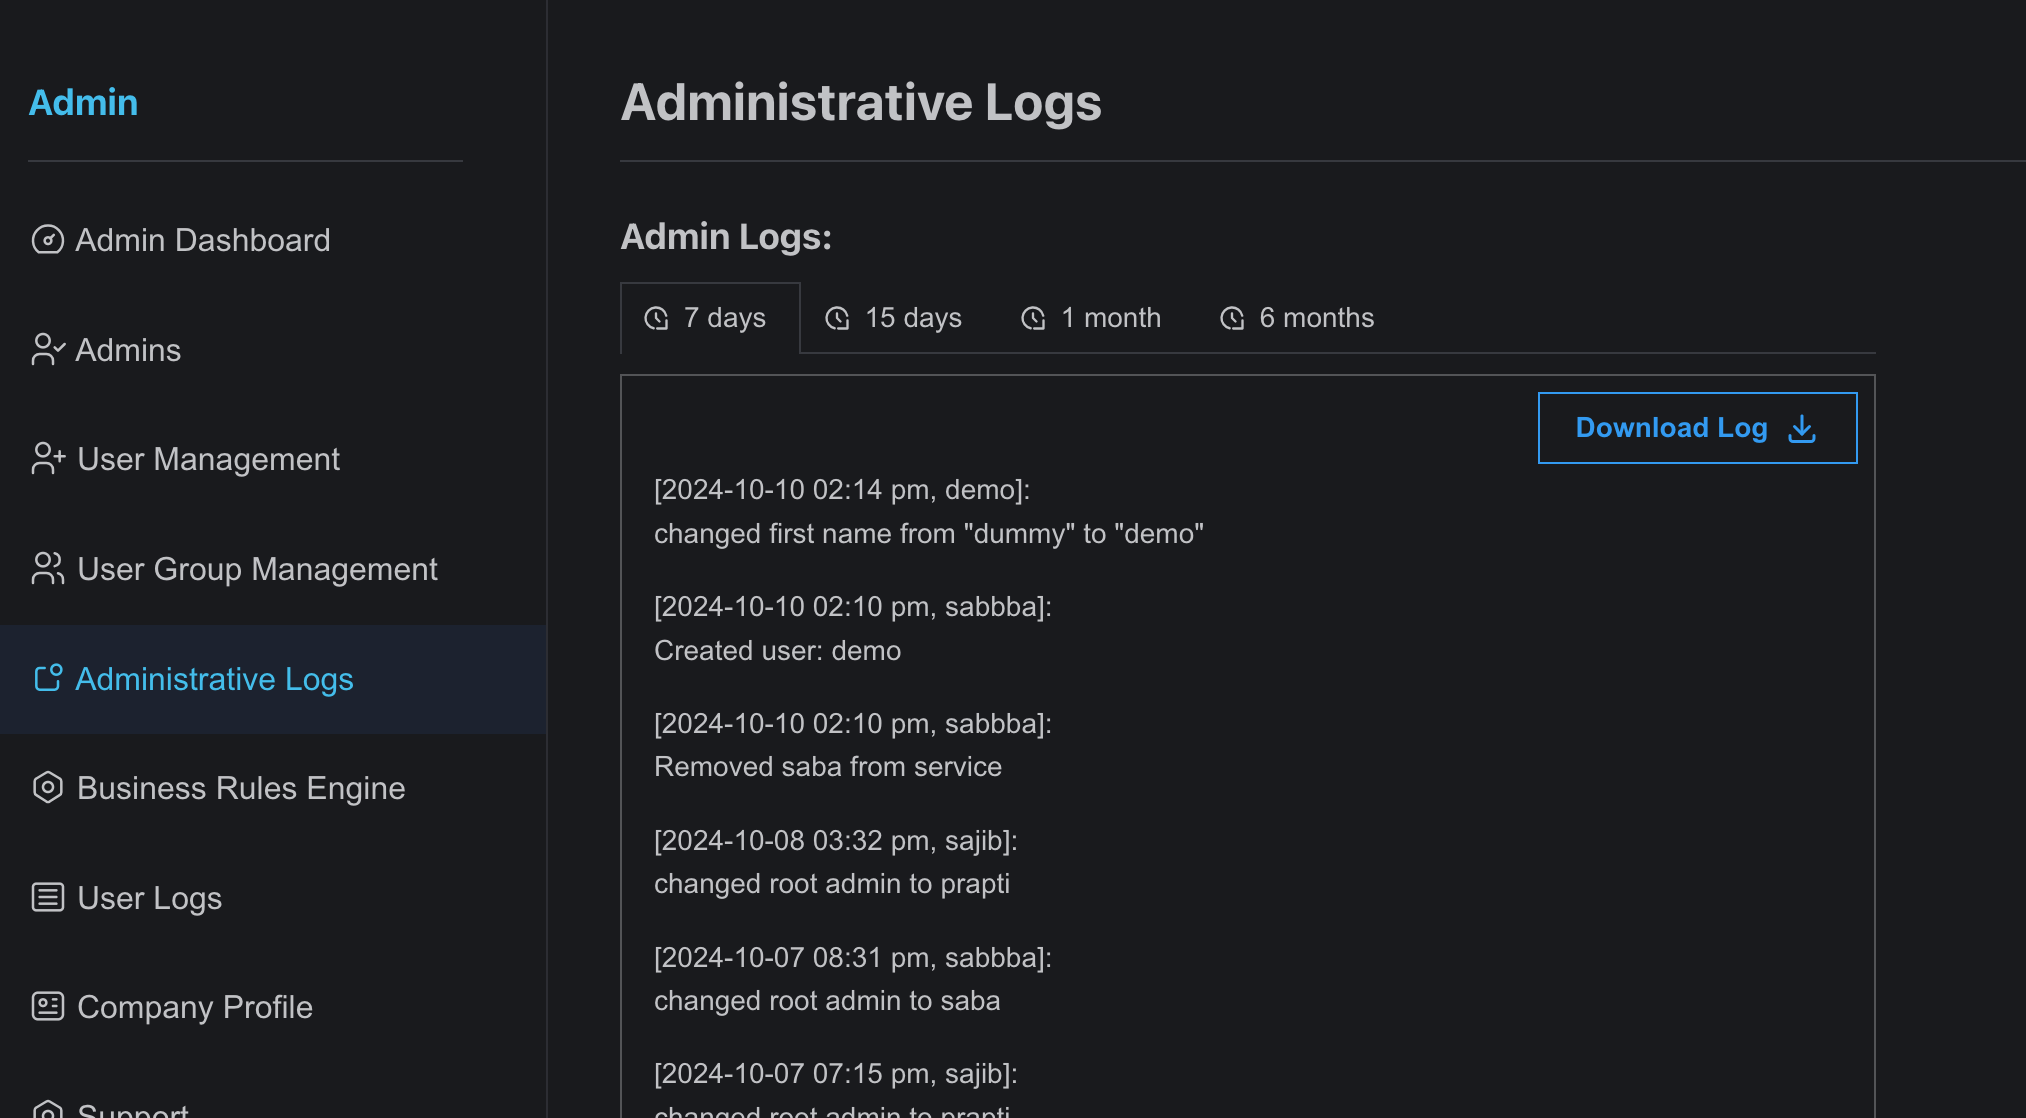Click the Admin heading link

pos(83,102)
